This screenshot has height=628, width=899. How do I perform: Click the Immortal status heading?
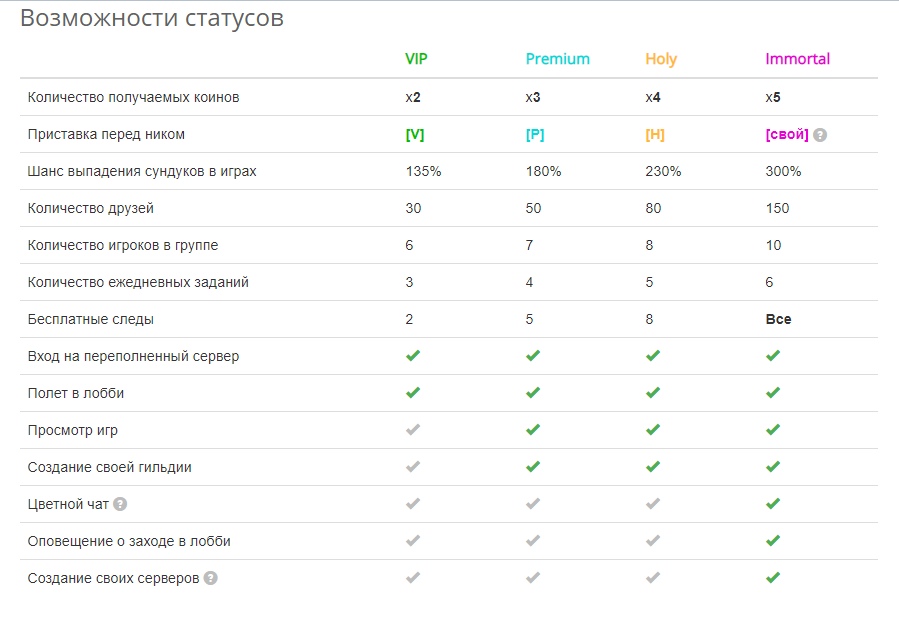point(798,59)
